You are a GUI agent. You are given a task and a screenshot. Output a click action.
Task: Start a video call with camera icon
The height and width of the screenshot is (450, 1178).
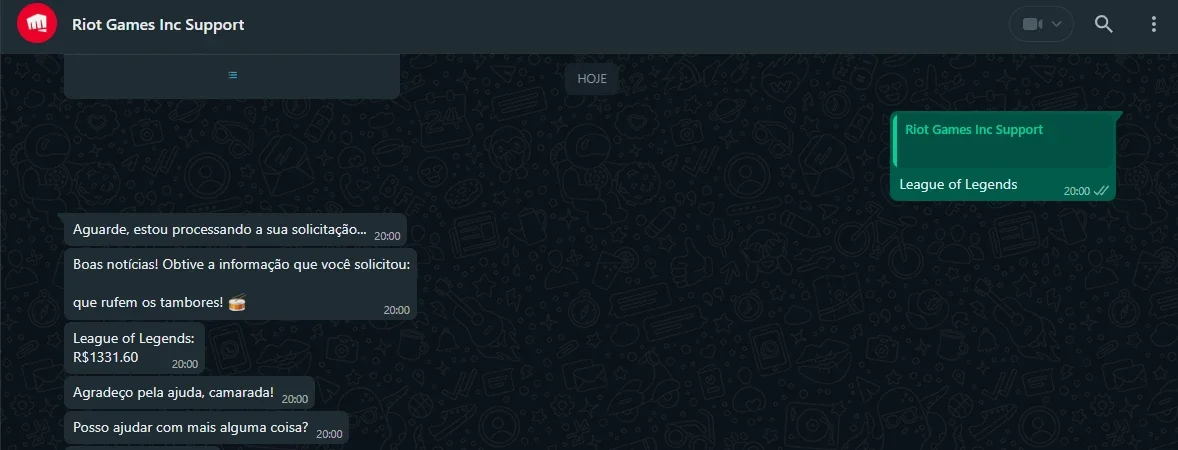pos(1032,24)
